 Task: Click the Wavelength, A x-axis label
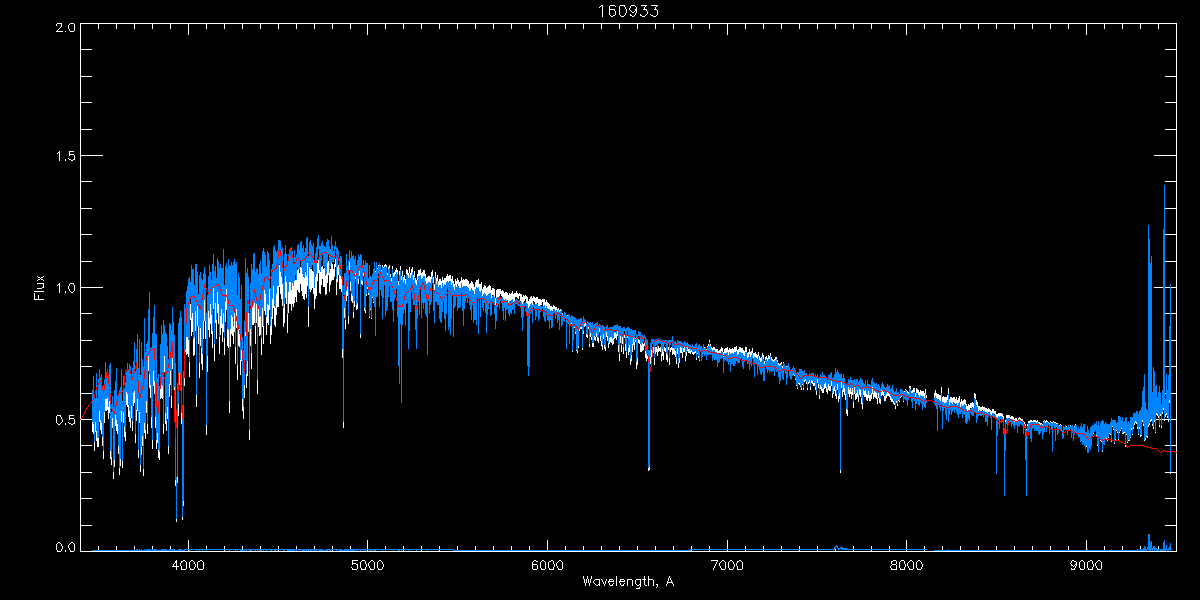[x=627, y=582]
